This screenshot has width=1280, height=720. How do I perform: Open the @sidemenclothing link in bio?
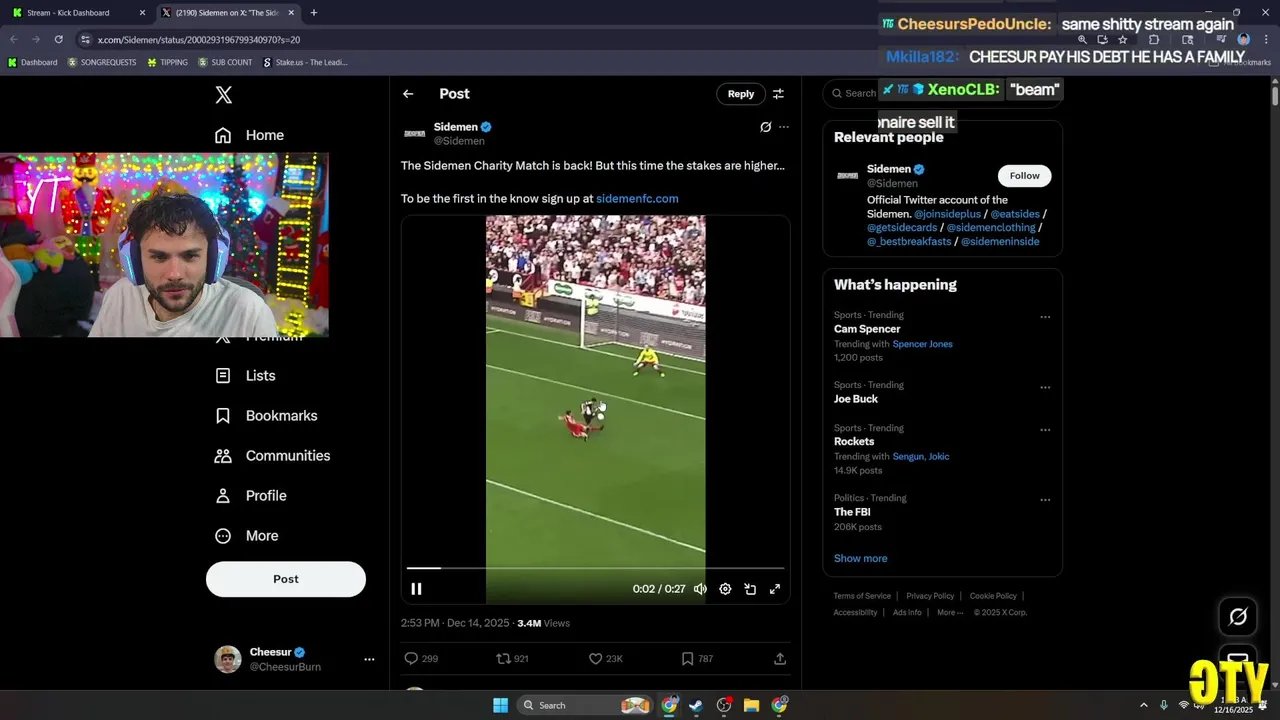coord(991,228)
